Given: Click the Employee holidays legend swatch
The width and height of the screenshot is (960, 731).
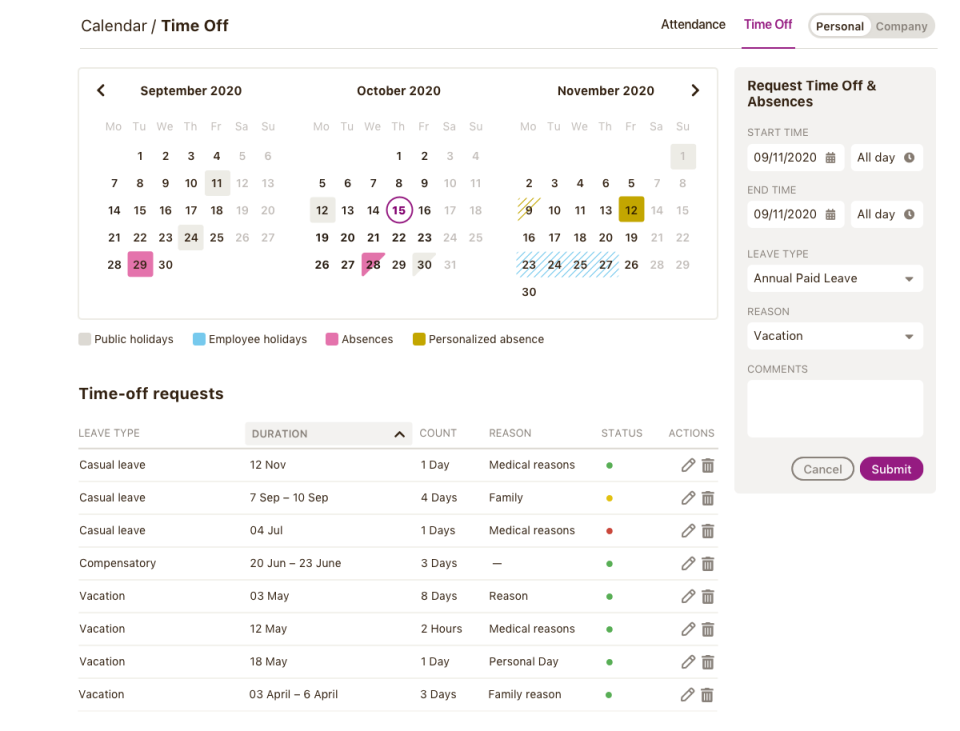Looking at the screenshot, I should pyautogui.click(x=199, y=339).
